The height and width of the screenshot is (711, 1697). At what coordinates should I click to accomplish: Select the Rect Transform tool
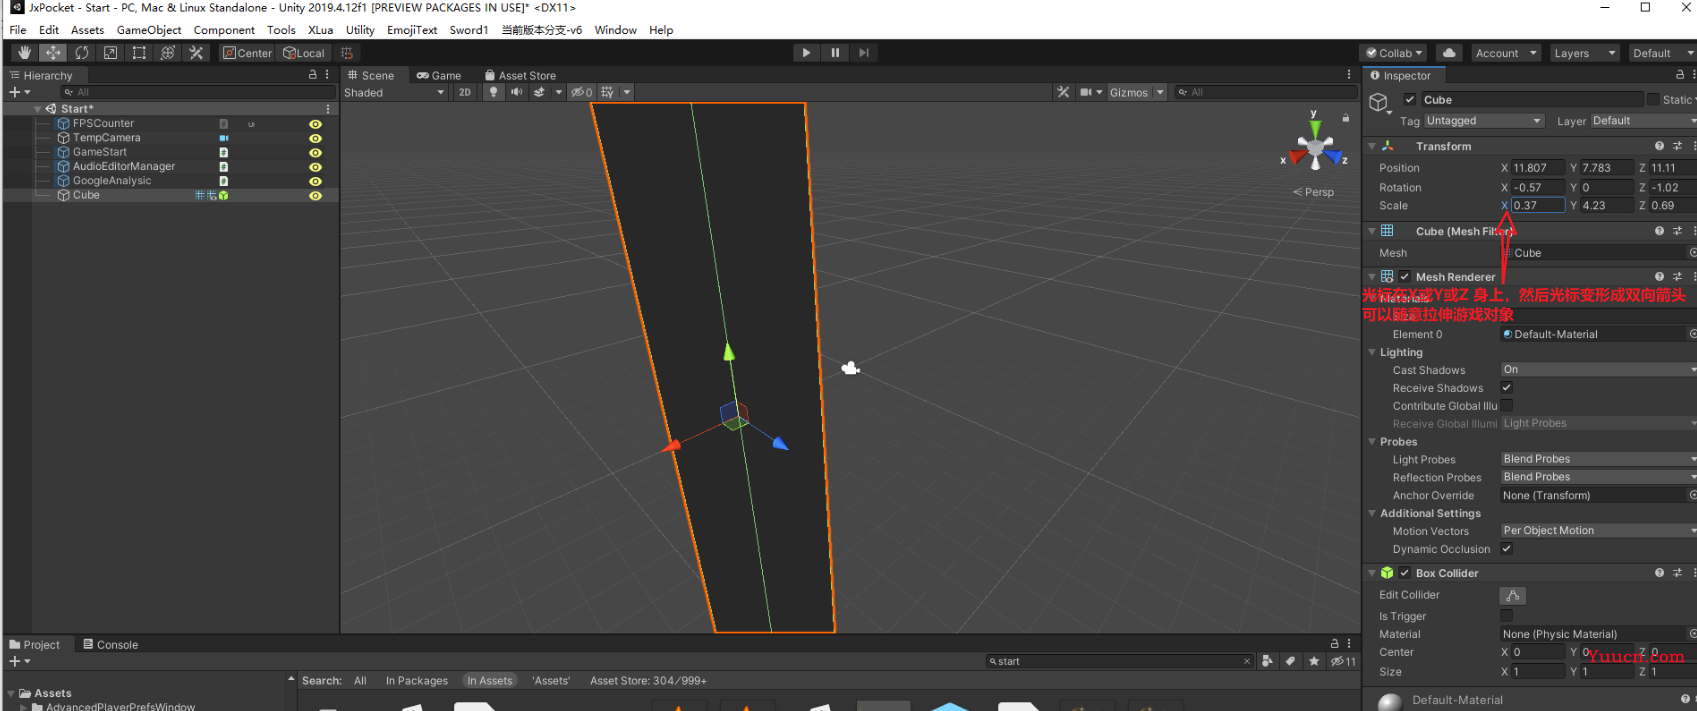coord(139,53)
